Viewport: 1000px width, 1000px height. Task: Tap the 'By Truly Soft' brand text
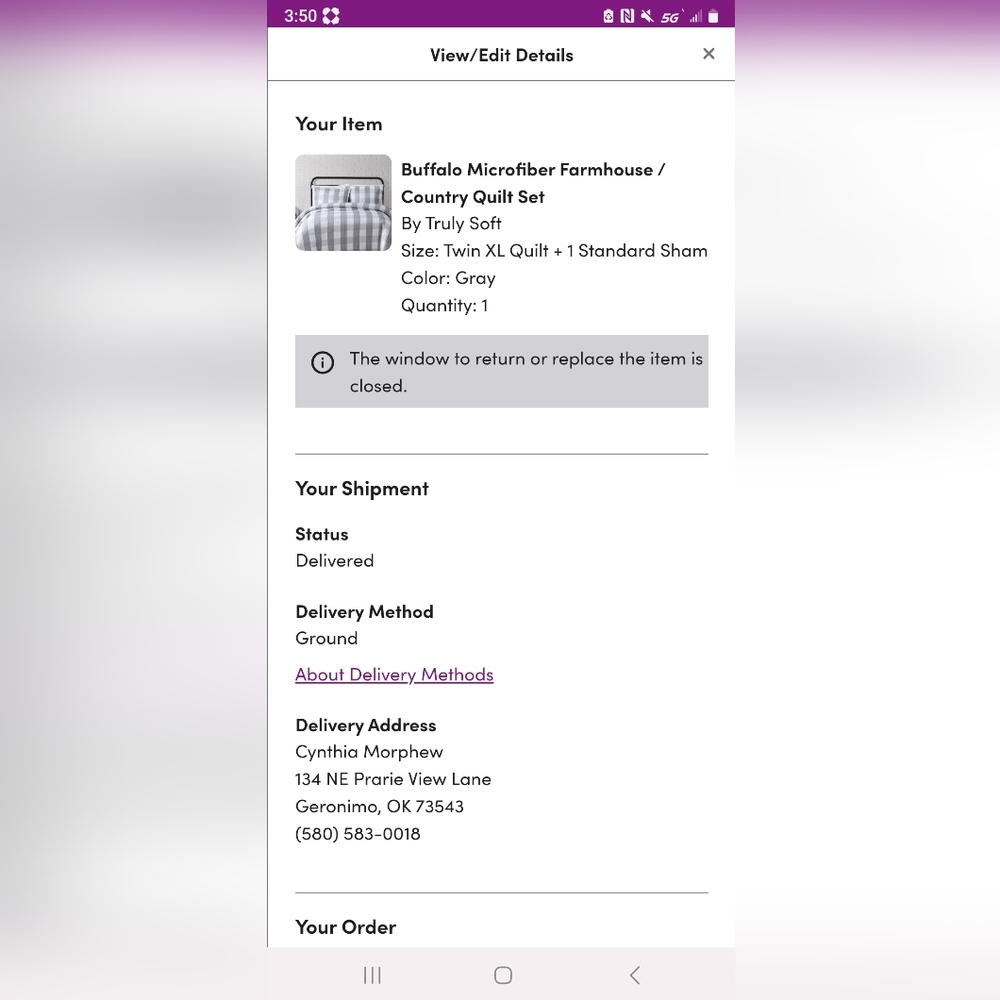point(451,223)
